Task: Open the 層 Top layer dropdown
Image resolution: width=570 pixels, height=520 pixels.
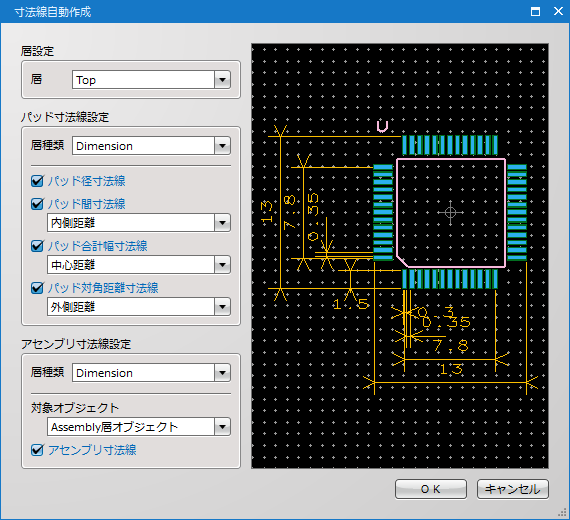Action: point(151,80)
